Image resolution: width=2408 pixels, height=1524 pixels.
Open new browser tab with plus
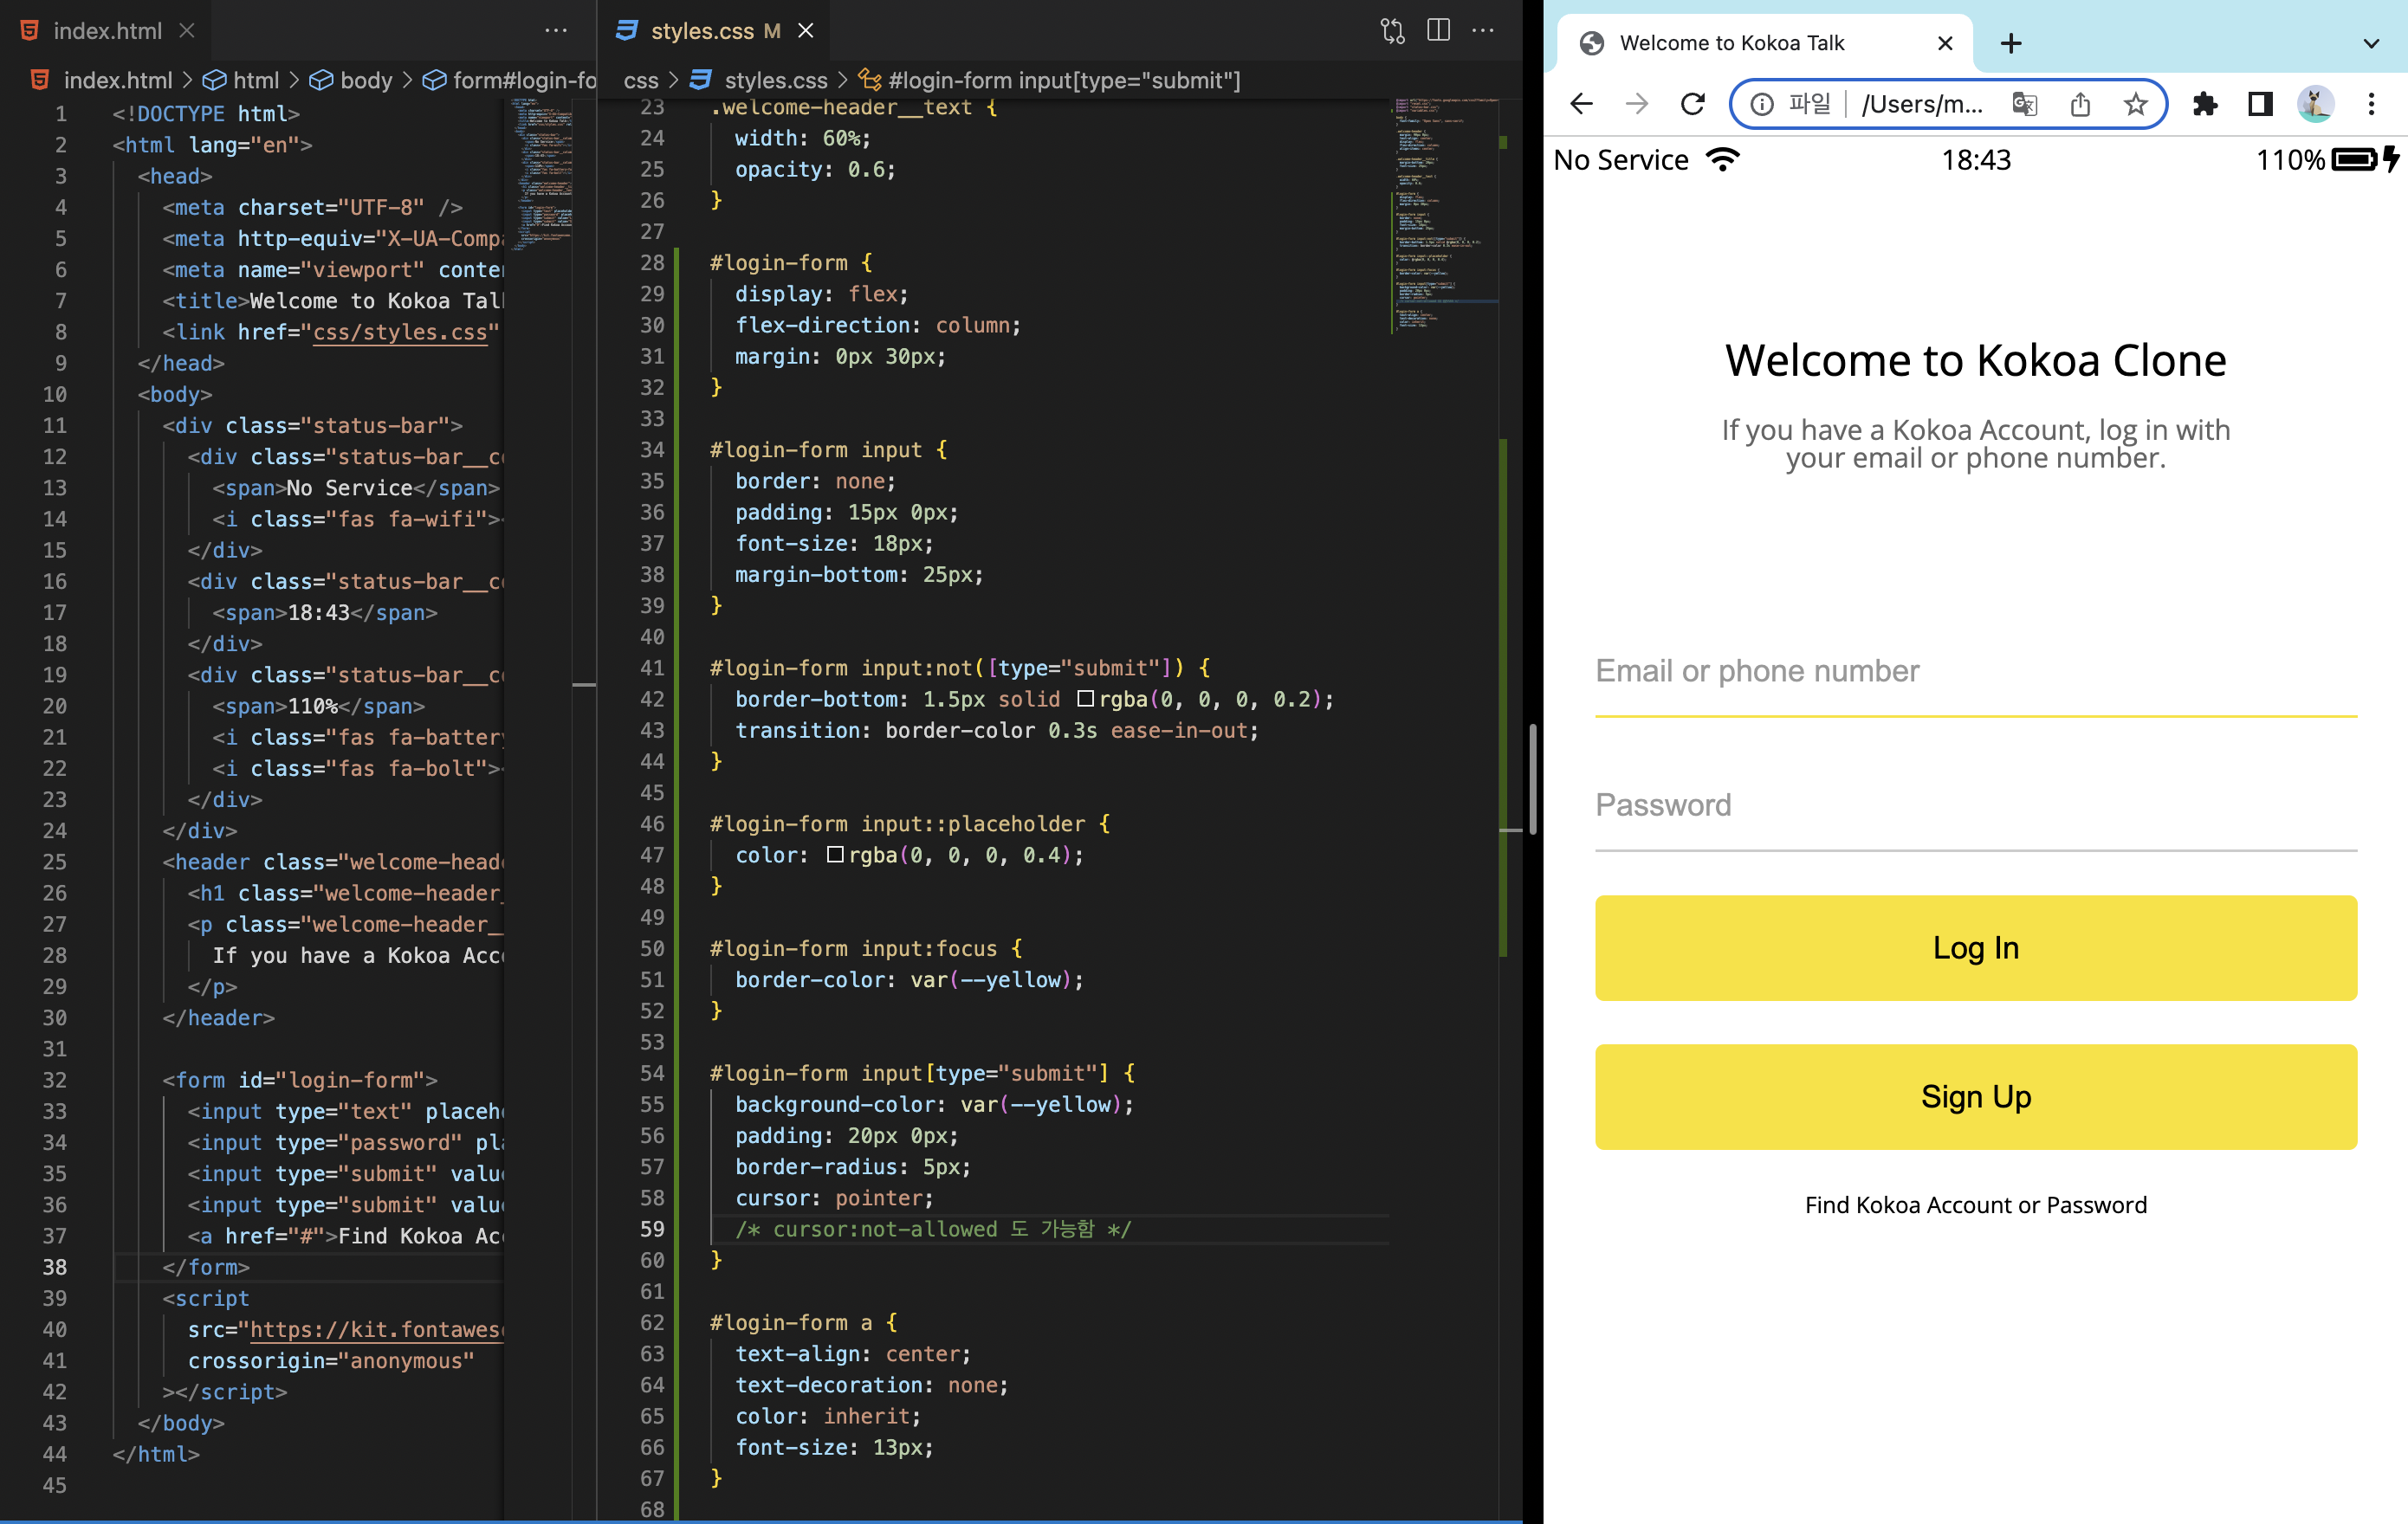click(x=2011, y=43)
